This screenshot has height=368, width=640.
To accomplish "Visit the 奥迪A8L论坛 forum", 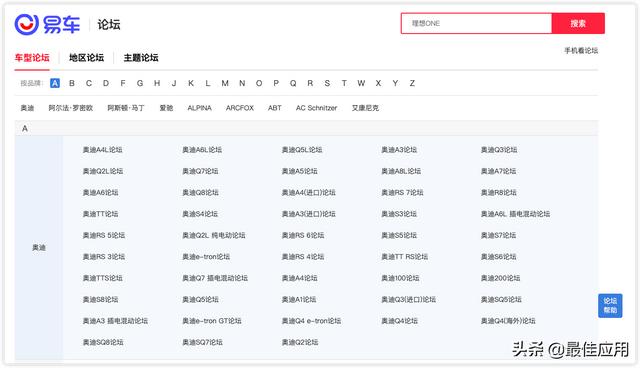I will pos(401,171).
